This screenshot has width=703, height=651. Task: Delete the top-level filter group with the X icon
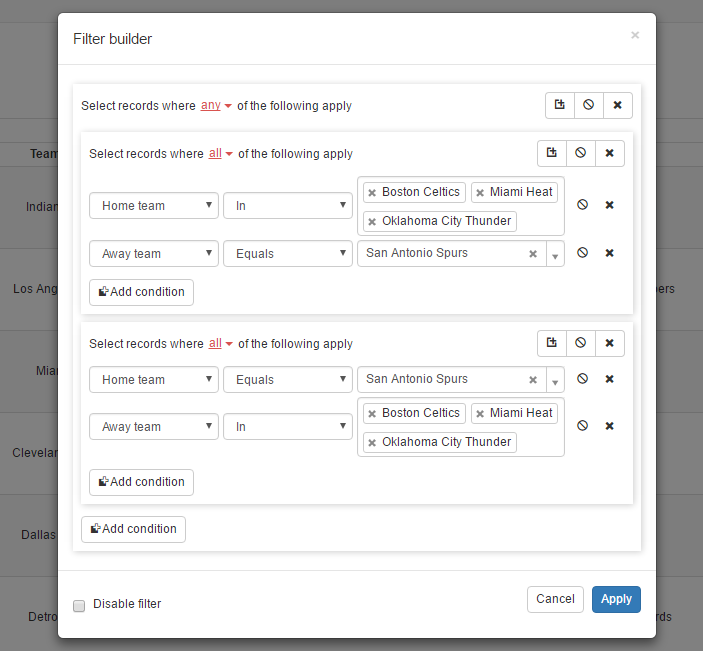tap(617, 105)
